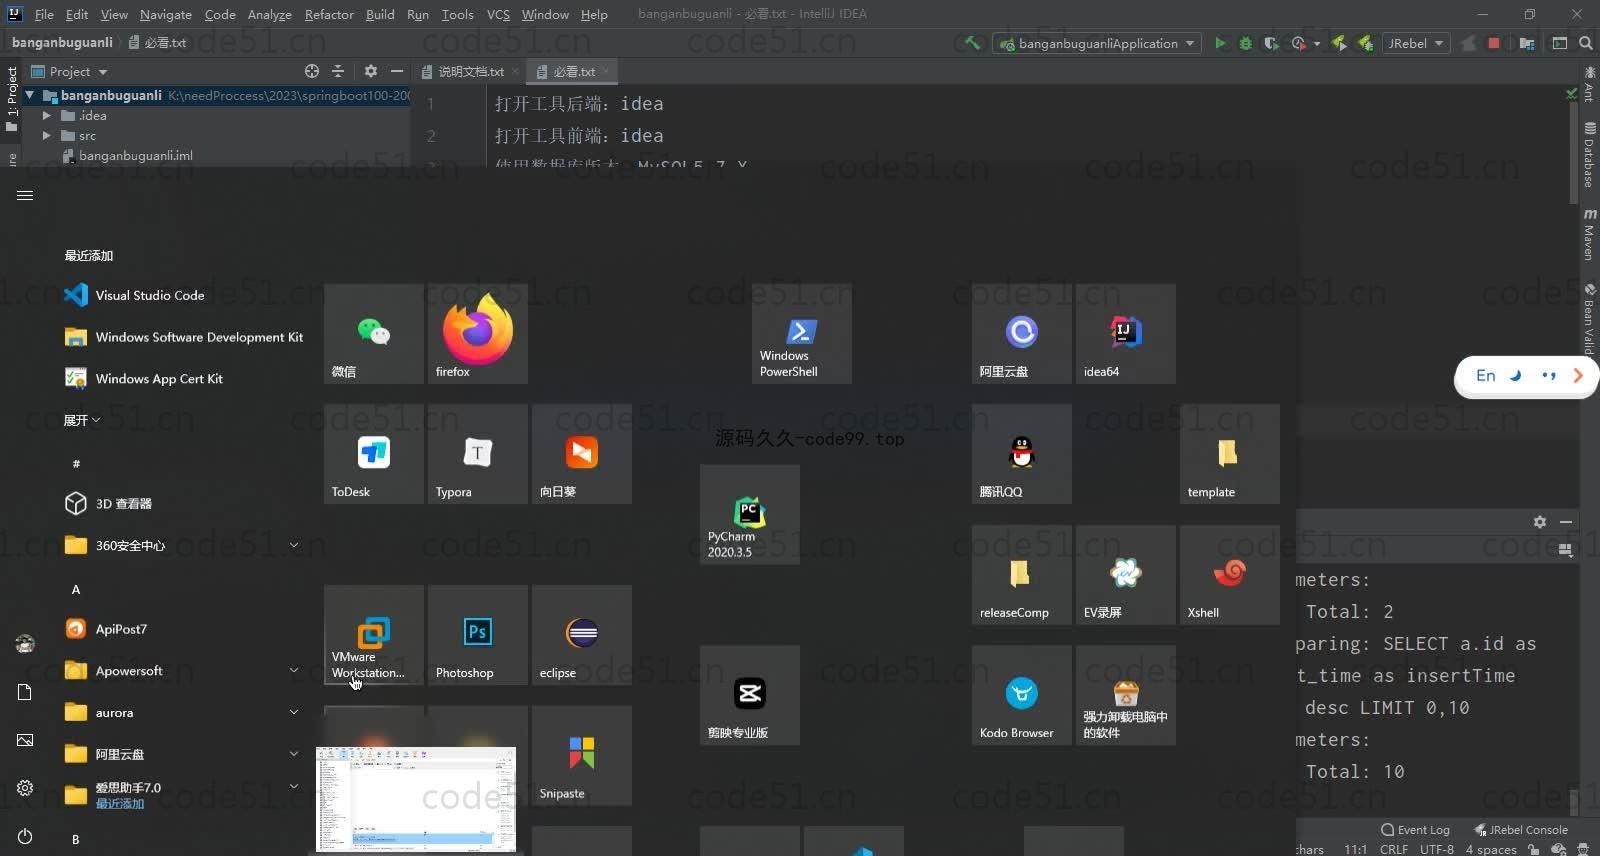
Task: Launch the idea64 tile
Action: click(1126, 334)
